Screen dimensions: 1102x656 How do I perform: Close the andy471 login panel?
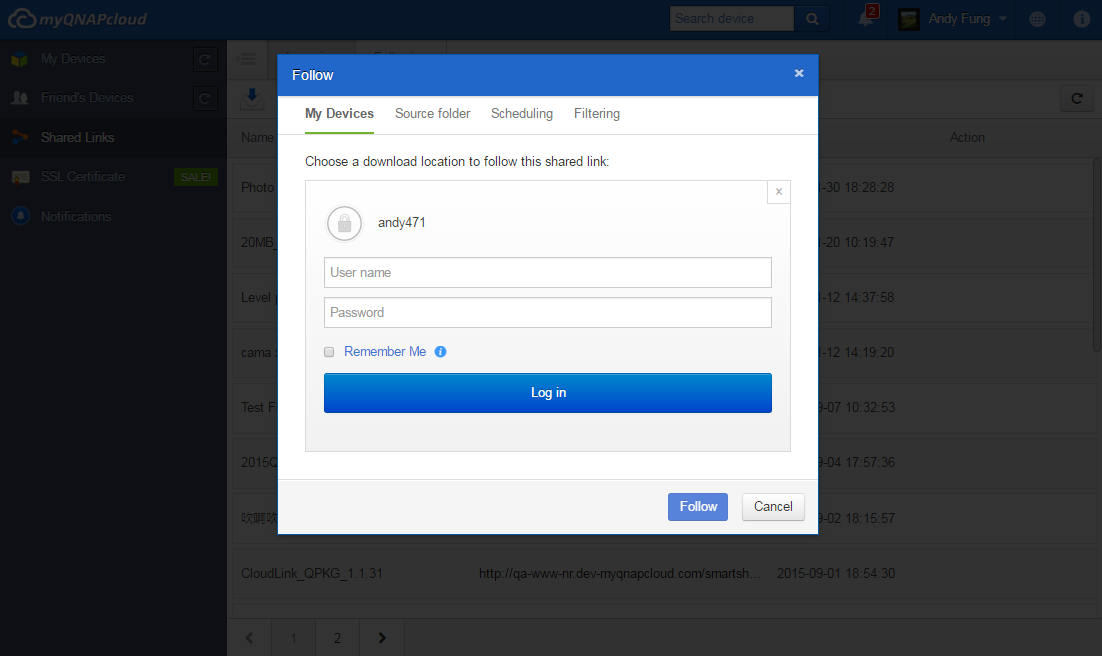click(778, 192)
